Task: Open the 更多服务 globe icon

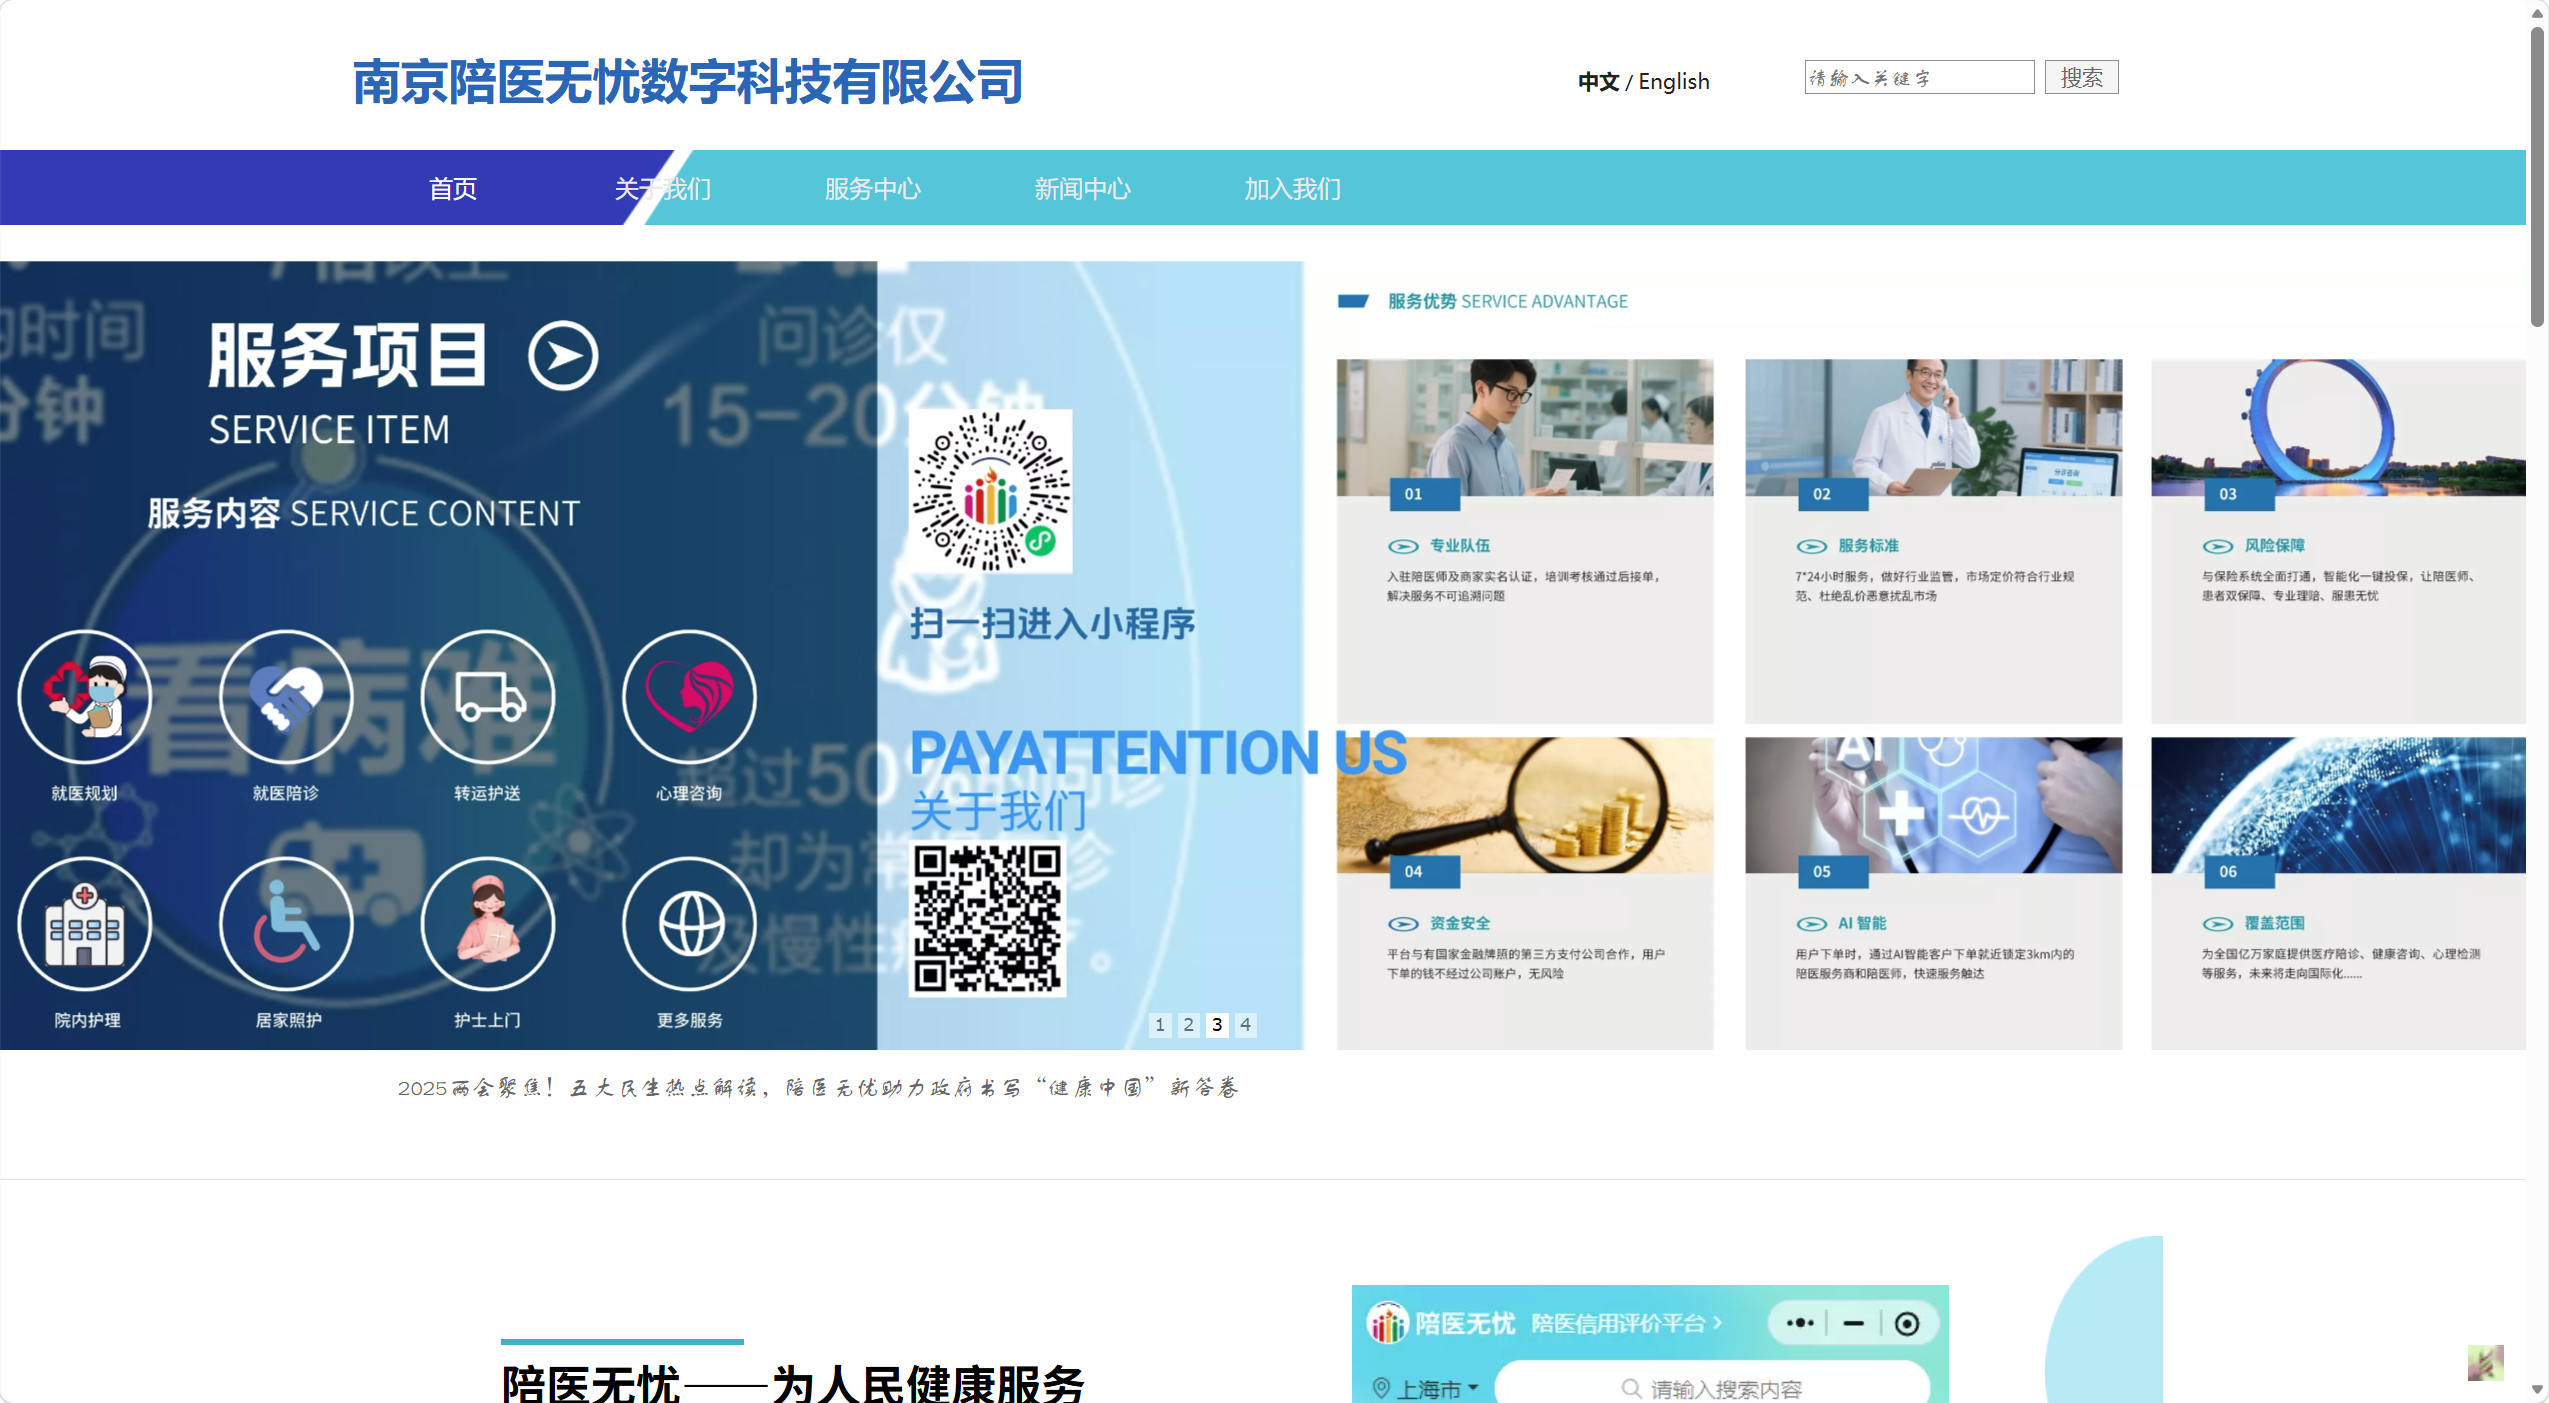Action: coord(689,924)
